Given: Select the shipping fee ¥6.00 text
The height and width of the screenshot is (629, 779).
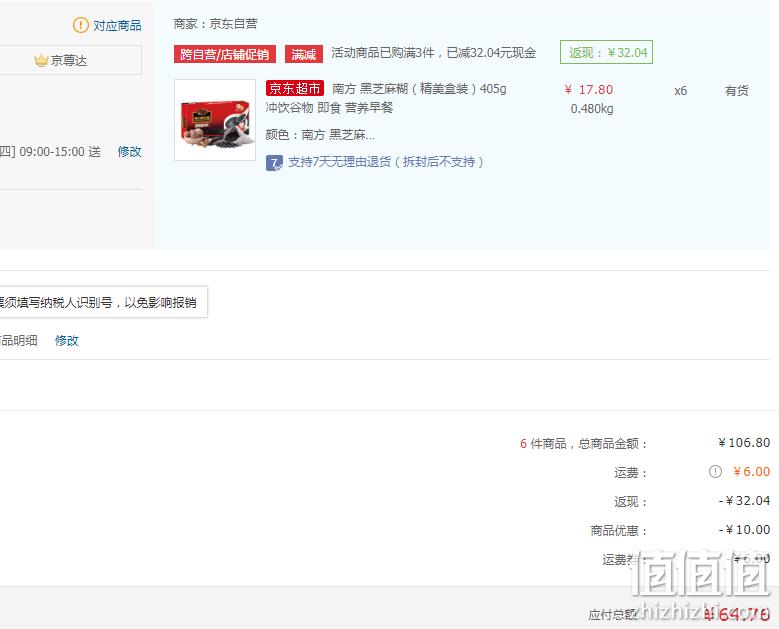Looking at the screenshot, I should 752,472.
